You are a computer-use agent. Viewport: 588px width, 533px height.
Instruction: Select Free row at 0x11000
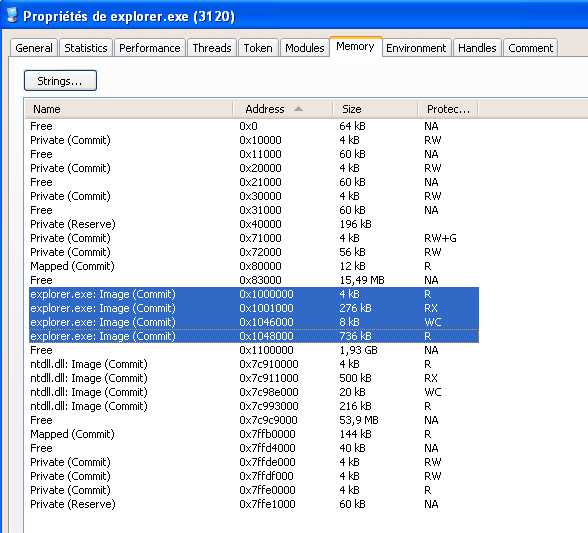tap(254, 154)
